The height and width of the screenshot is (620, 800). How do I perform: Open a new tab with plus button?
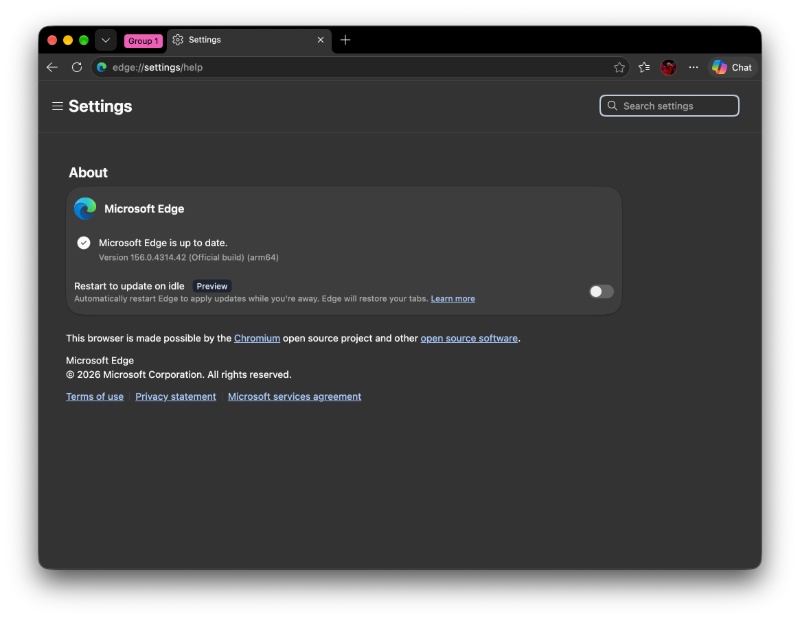click(345, 40)
